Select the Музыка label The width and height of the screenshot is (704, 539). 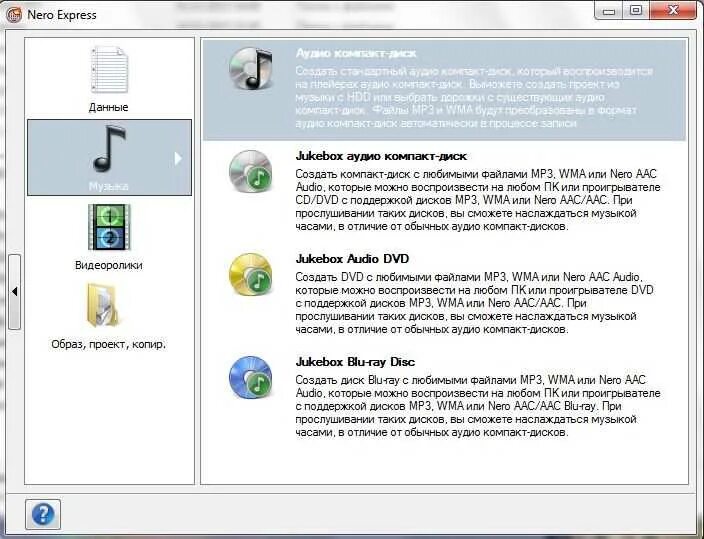108,186
